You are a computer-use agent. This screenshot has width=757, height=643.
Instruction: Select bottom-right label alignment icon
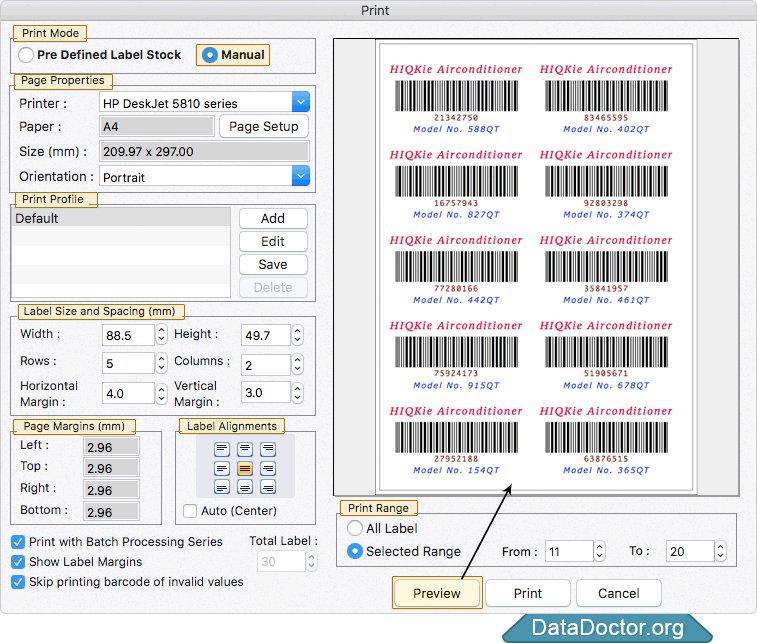[x=268, y=487]
